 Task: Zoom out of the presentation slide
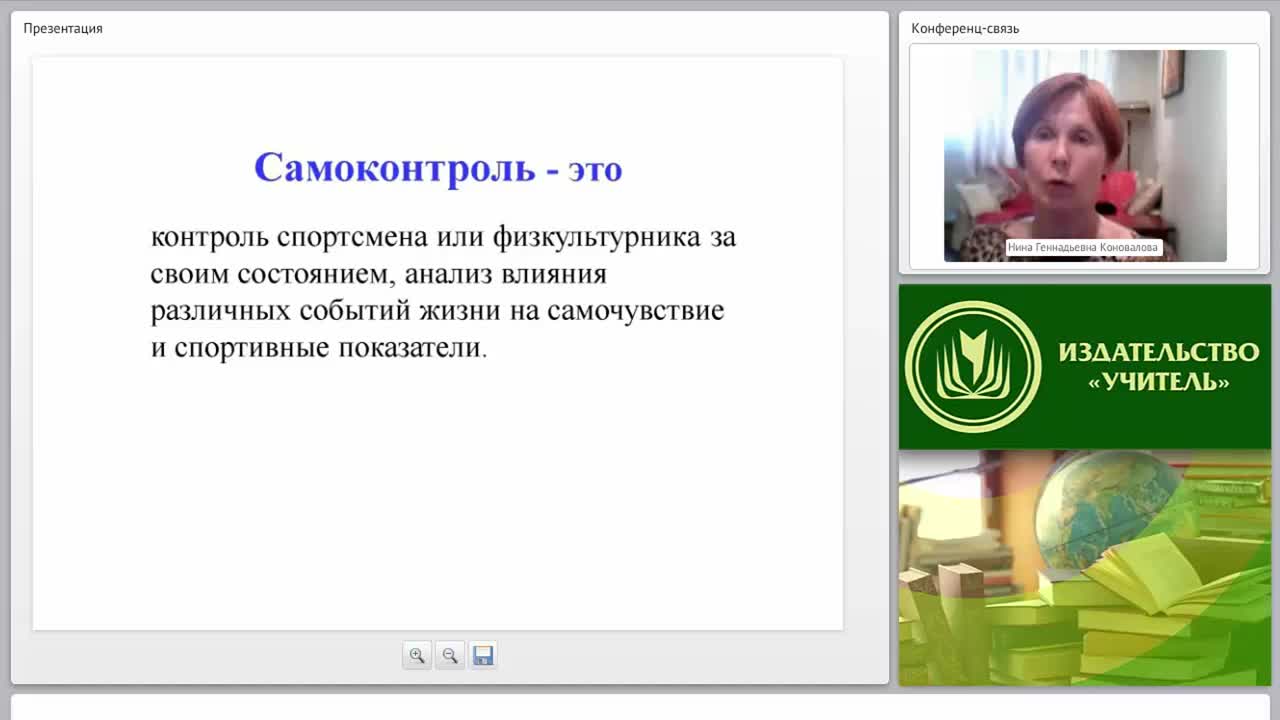(x=450, y=656)
